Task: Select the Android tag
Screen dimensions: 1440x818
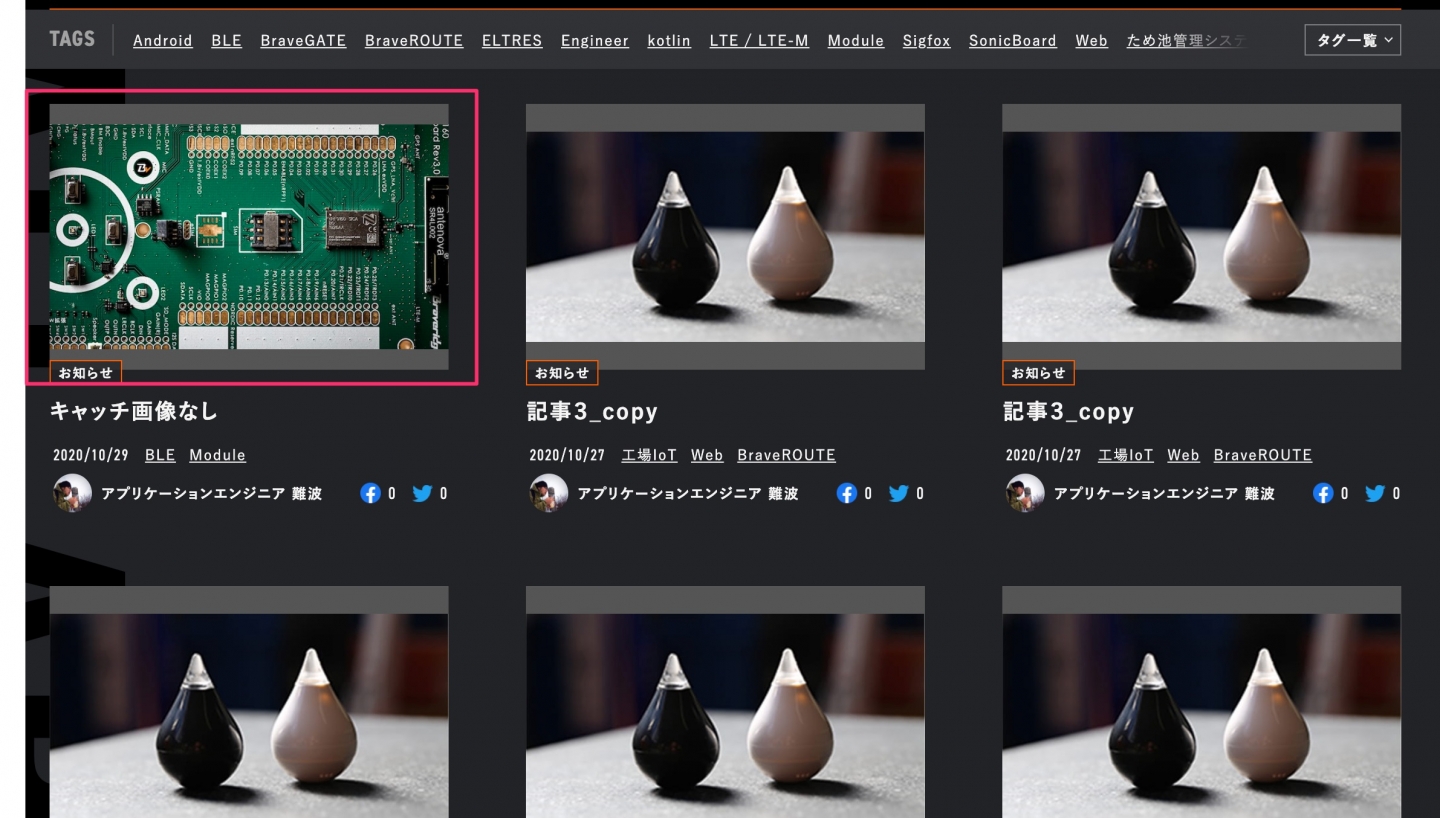Action: point(162,41)
